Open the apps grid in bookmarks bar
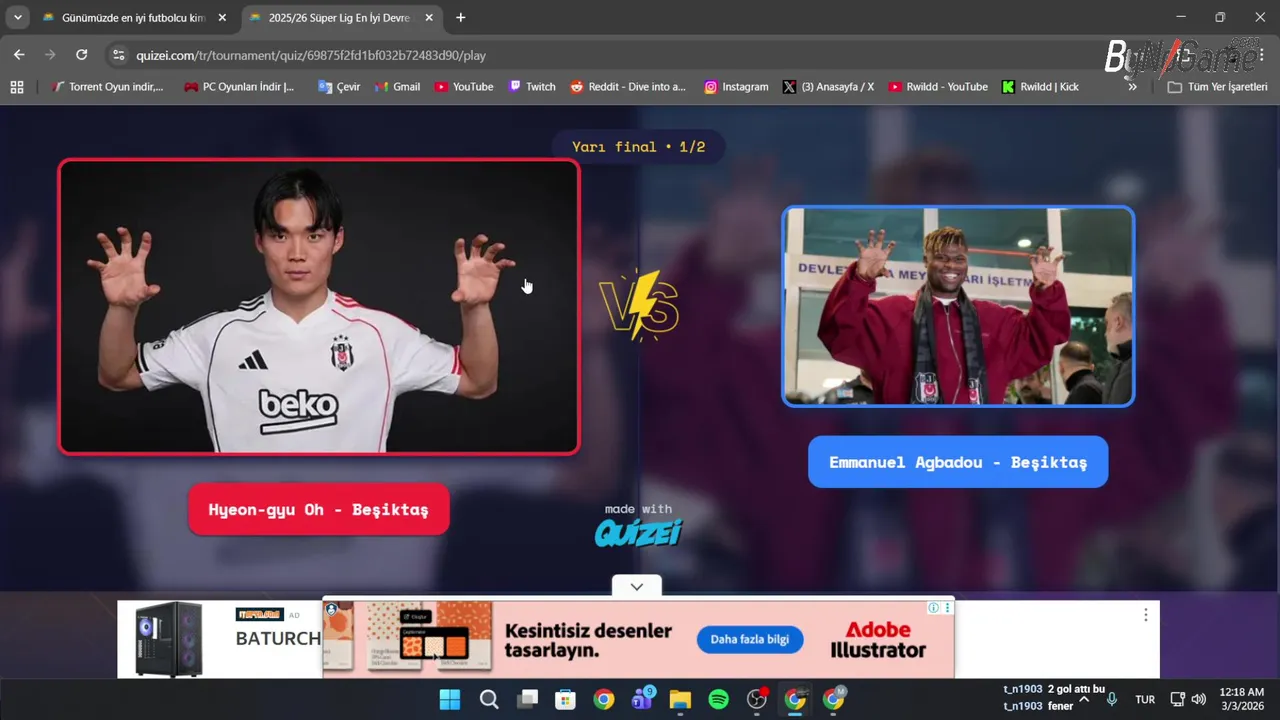The width and height of the screenshot is (1280, 720). pyautogui.click(x=17, y=87)
